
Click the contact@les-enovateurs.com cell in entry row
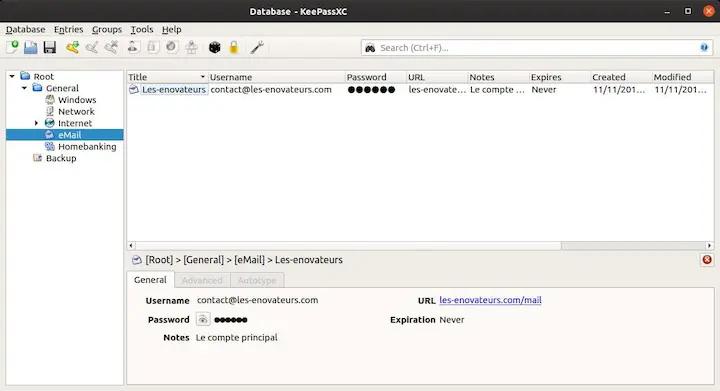[x=271, y=89]
